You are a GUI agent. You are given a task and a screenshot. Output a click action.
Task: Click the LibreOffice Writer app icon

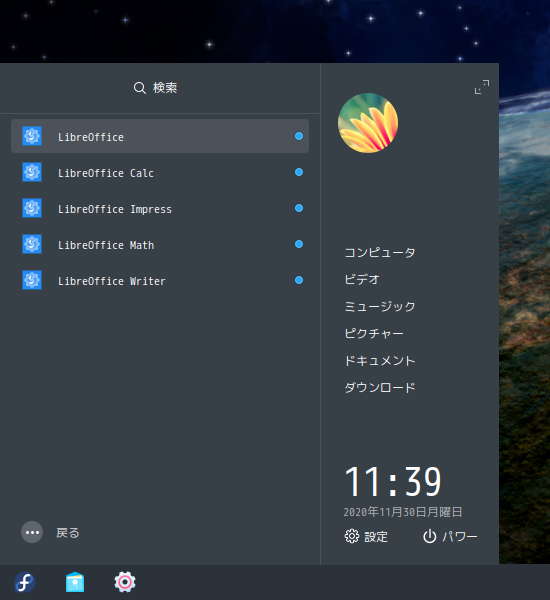(x=32, y=280)
